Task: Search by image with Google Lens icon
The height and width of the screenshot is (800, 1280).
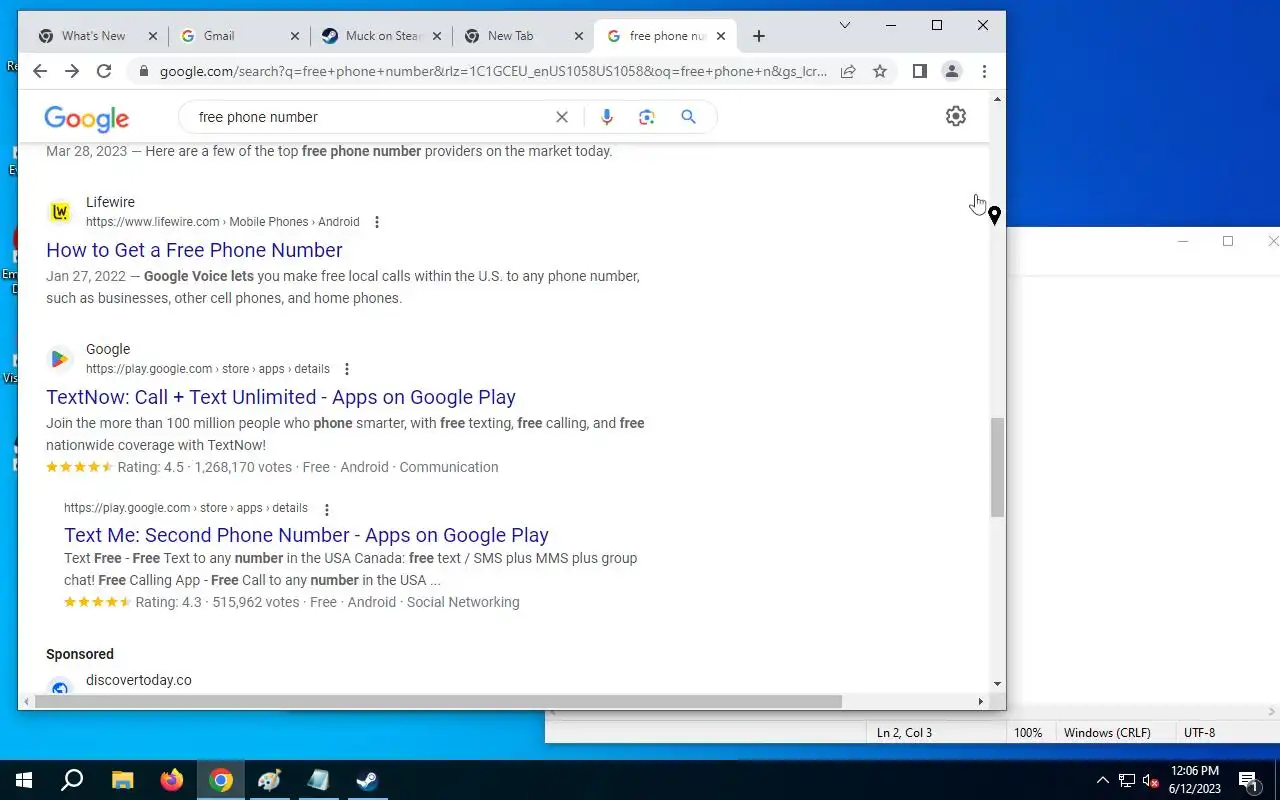Action: (x=647, y=117)
